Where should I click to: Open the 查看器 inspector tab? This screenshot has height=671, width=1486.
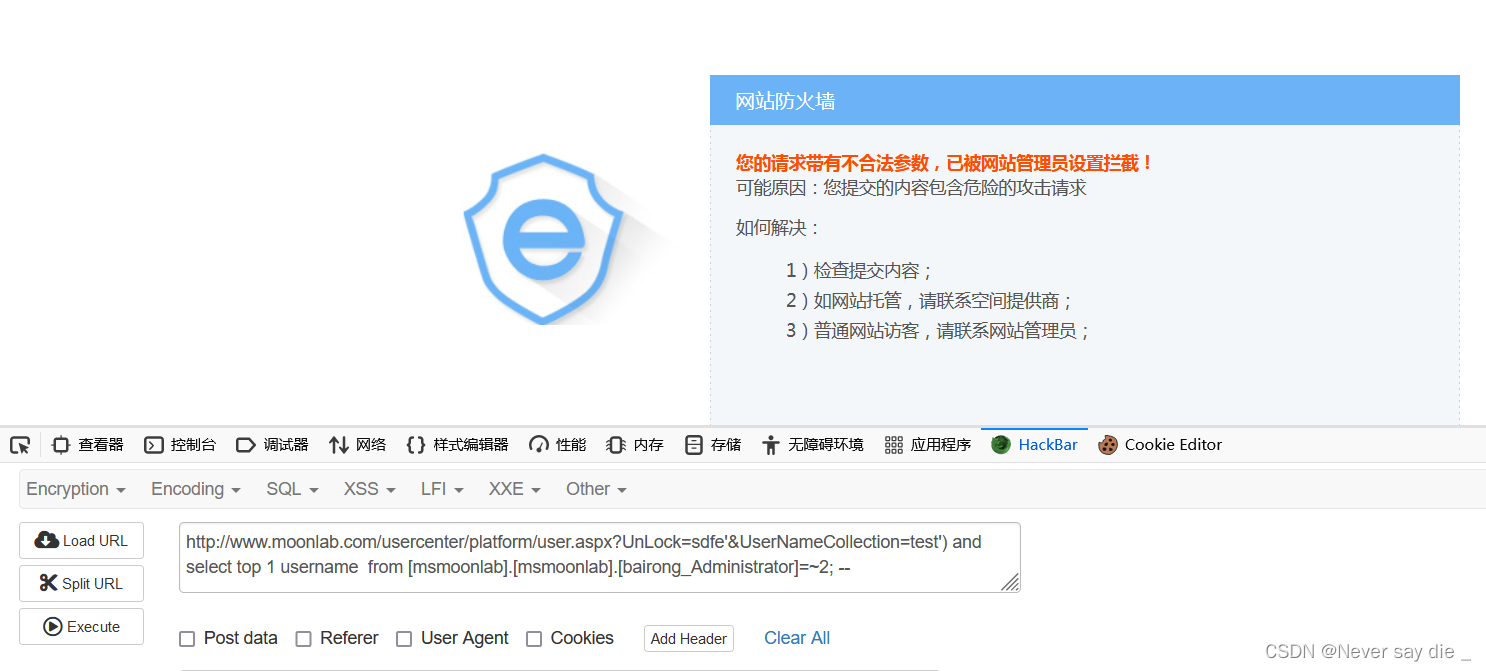[88, 445]
